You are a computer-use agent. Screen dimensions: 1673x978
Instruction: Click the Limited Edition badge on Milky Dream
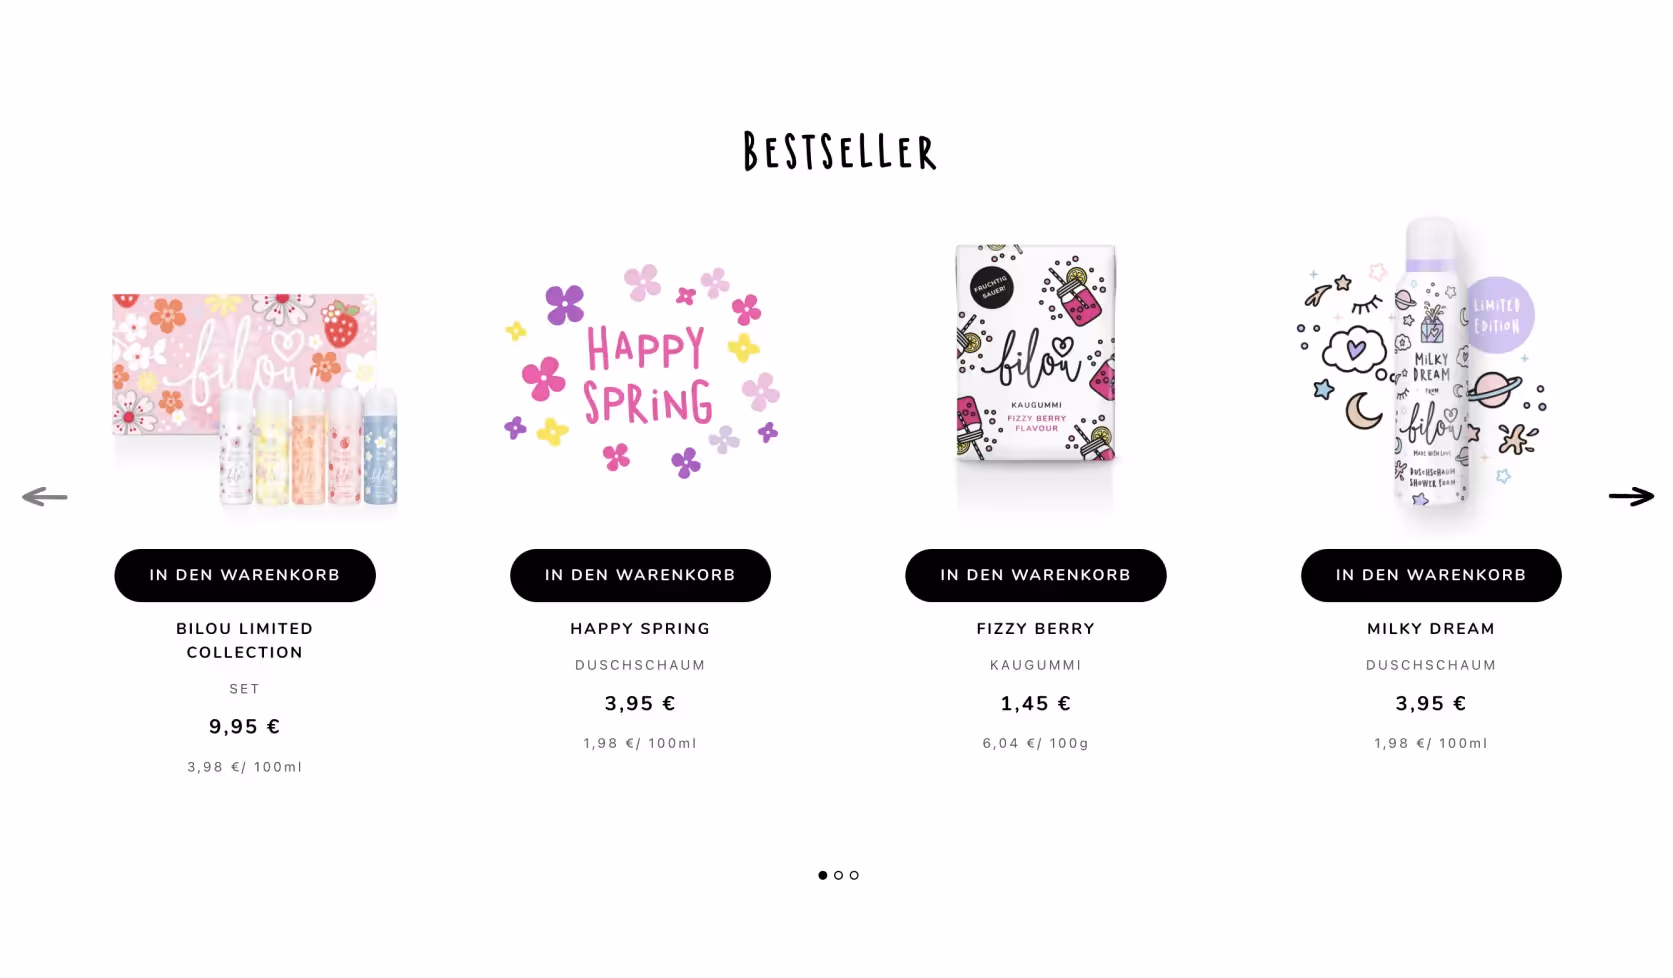point(1497,315)
